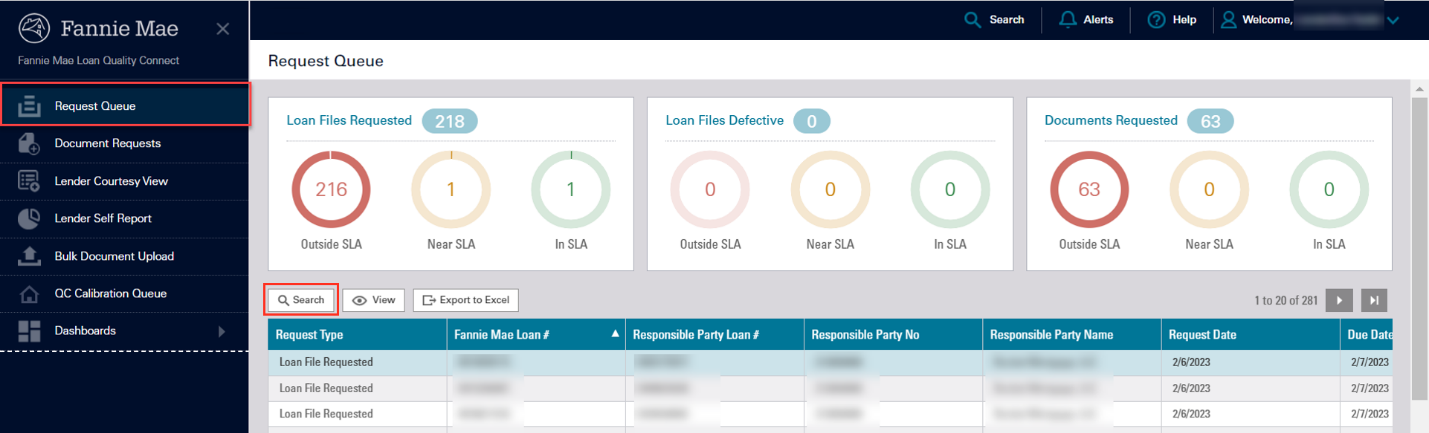Sort by Responsible Party No column
The height and width of the screenshot is (433, 1429).
893,335
